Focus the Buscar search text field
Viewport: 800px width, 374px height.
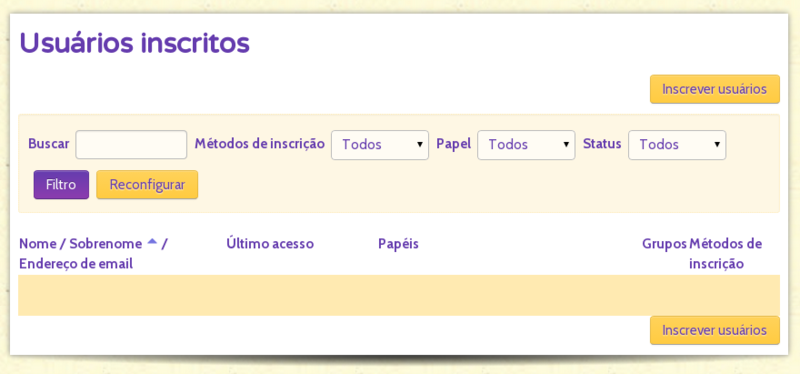(x=131, y=144)
